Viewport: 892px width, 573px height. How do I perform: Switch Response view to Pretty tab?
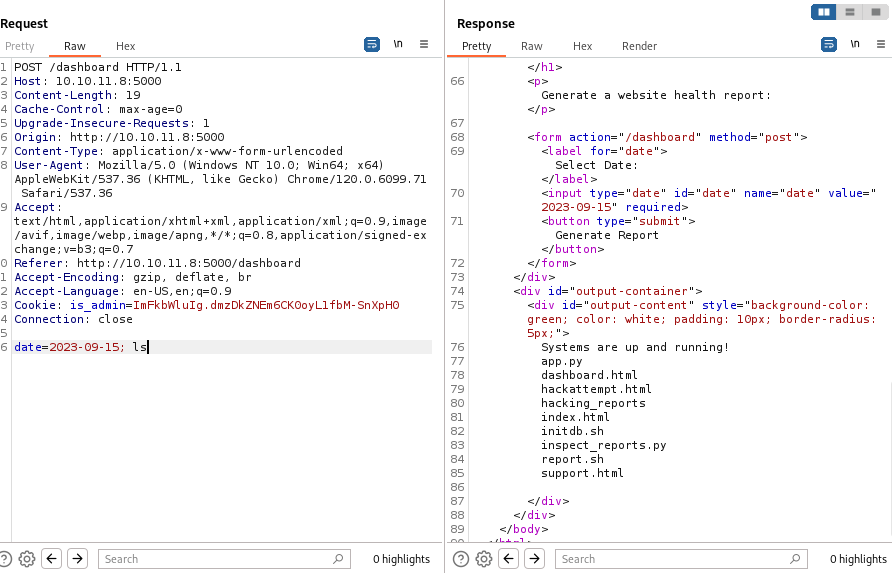coord(476,46)
